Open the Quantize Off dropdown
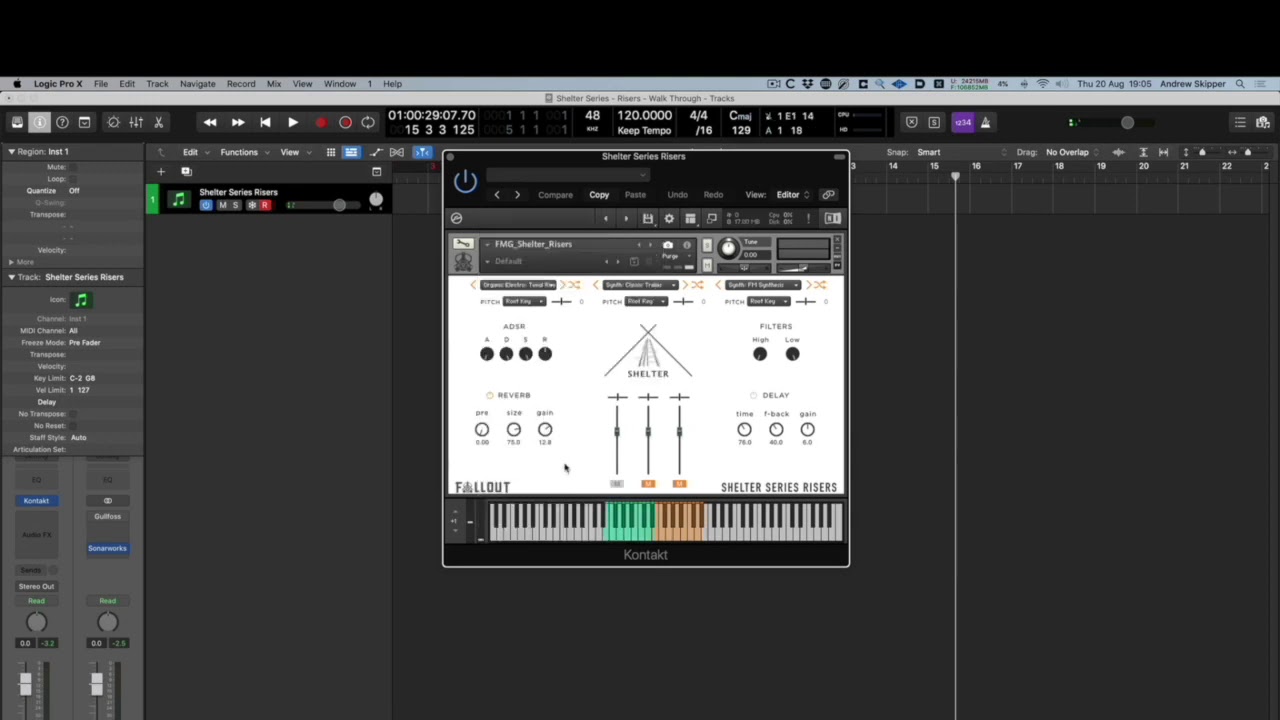The width and height of the screenshot is (1280, 720). pos(75,190)
